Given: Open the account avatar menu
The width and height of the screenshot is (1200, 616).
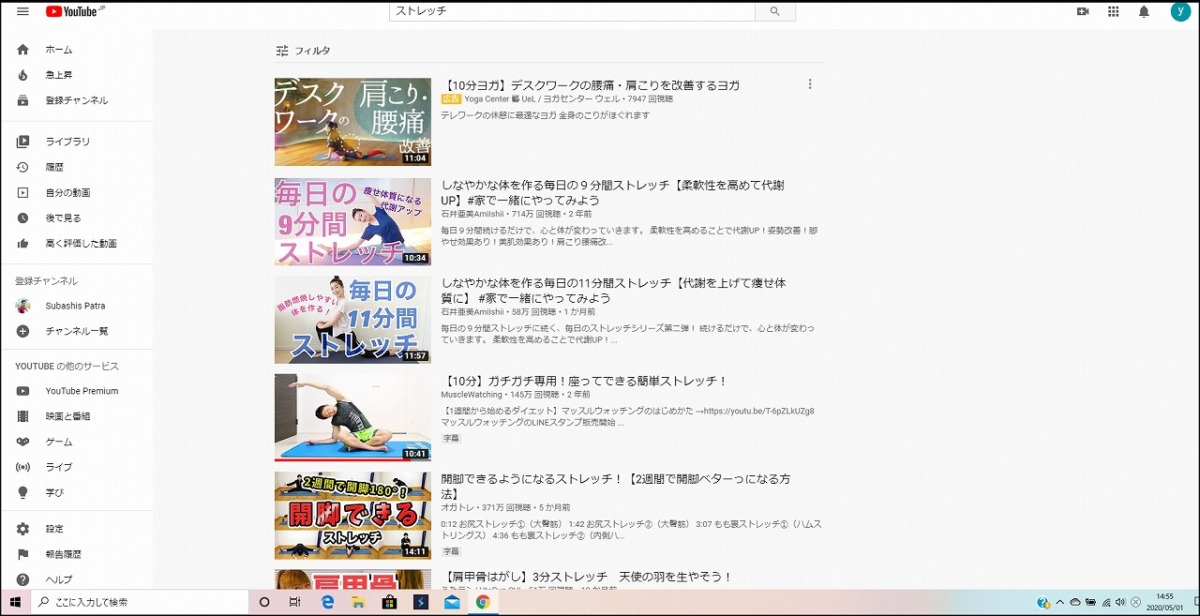Looking at the screenshot, I should tap(1180, 11).
